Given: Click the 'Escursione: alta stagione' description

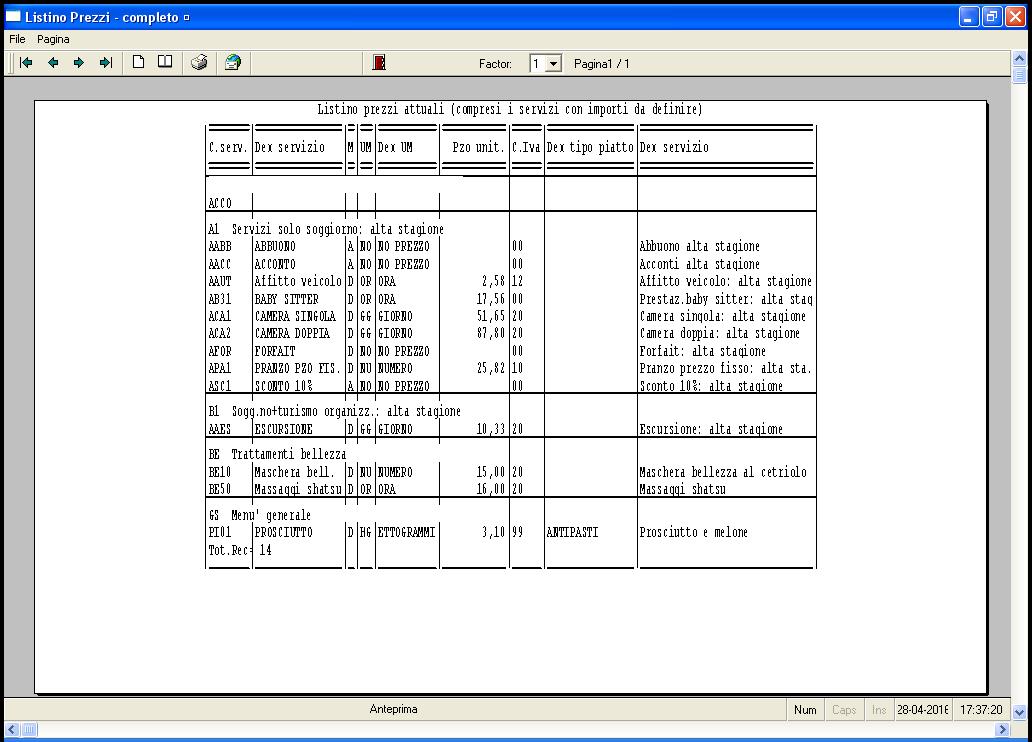Looking at the screenshot, I should 711,429.
